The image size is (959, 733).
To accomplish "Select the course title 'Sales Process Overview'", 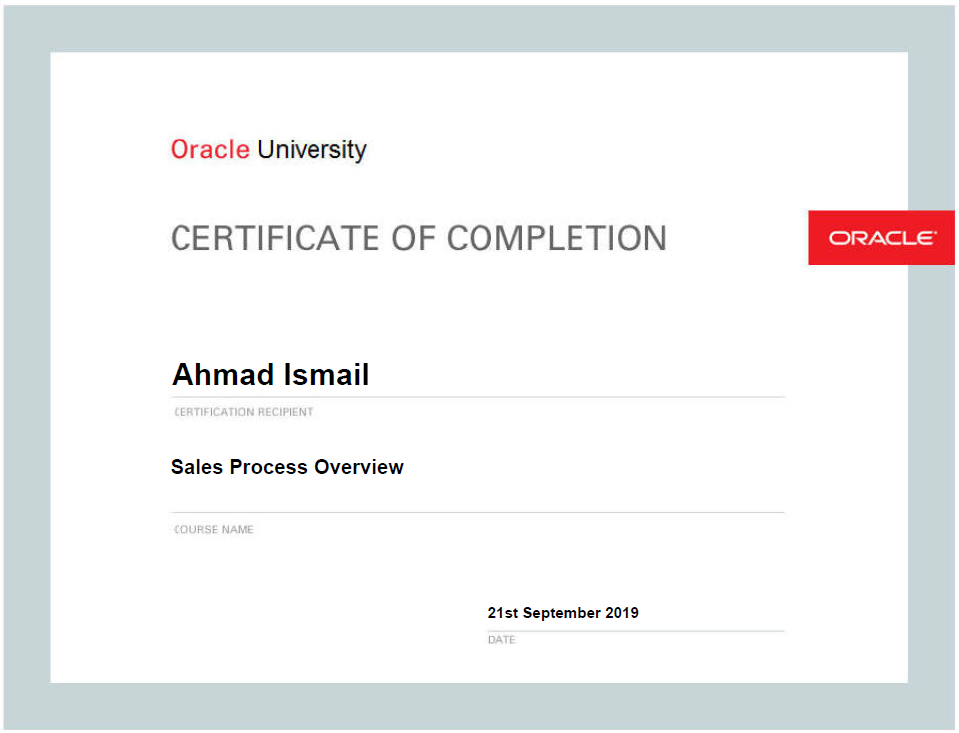I will point(287,467).
